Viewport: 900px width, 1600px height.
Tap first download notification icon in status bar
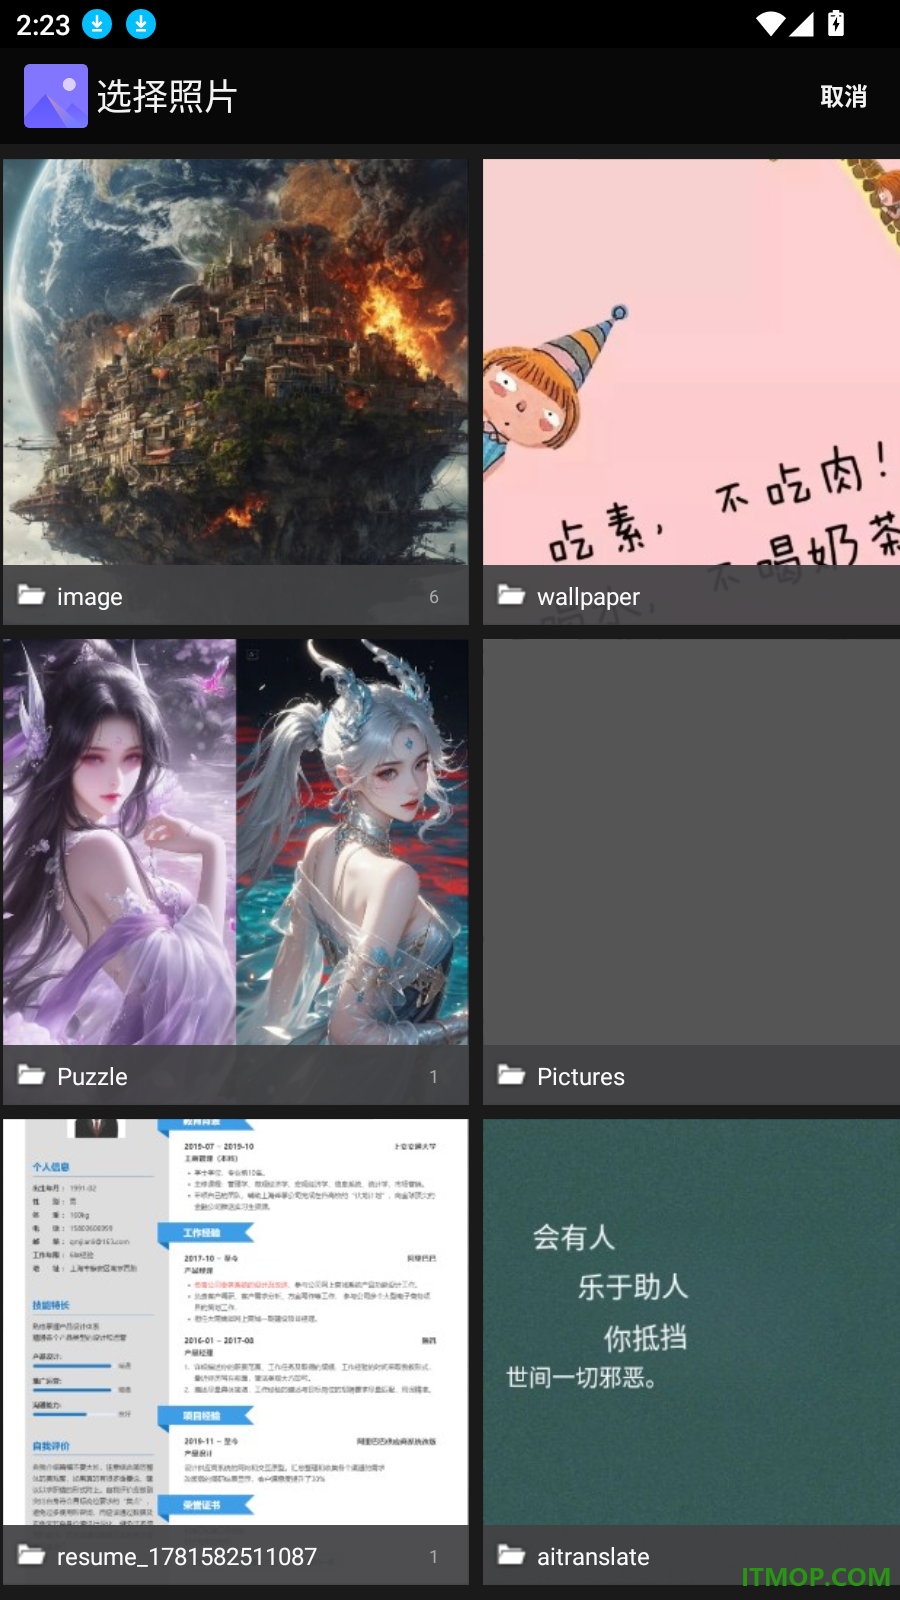97,23
